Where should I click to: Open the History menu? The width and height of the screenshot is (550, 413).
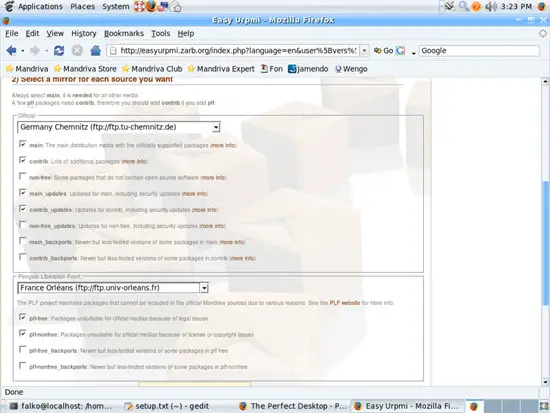point(83,33)
